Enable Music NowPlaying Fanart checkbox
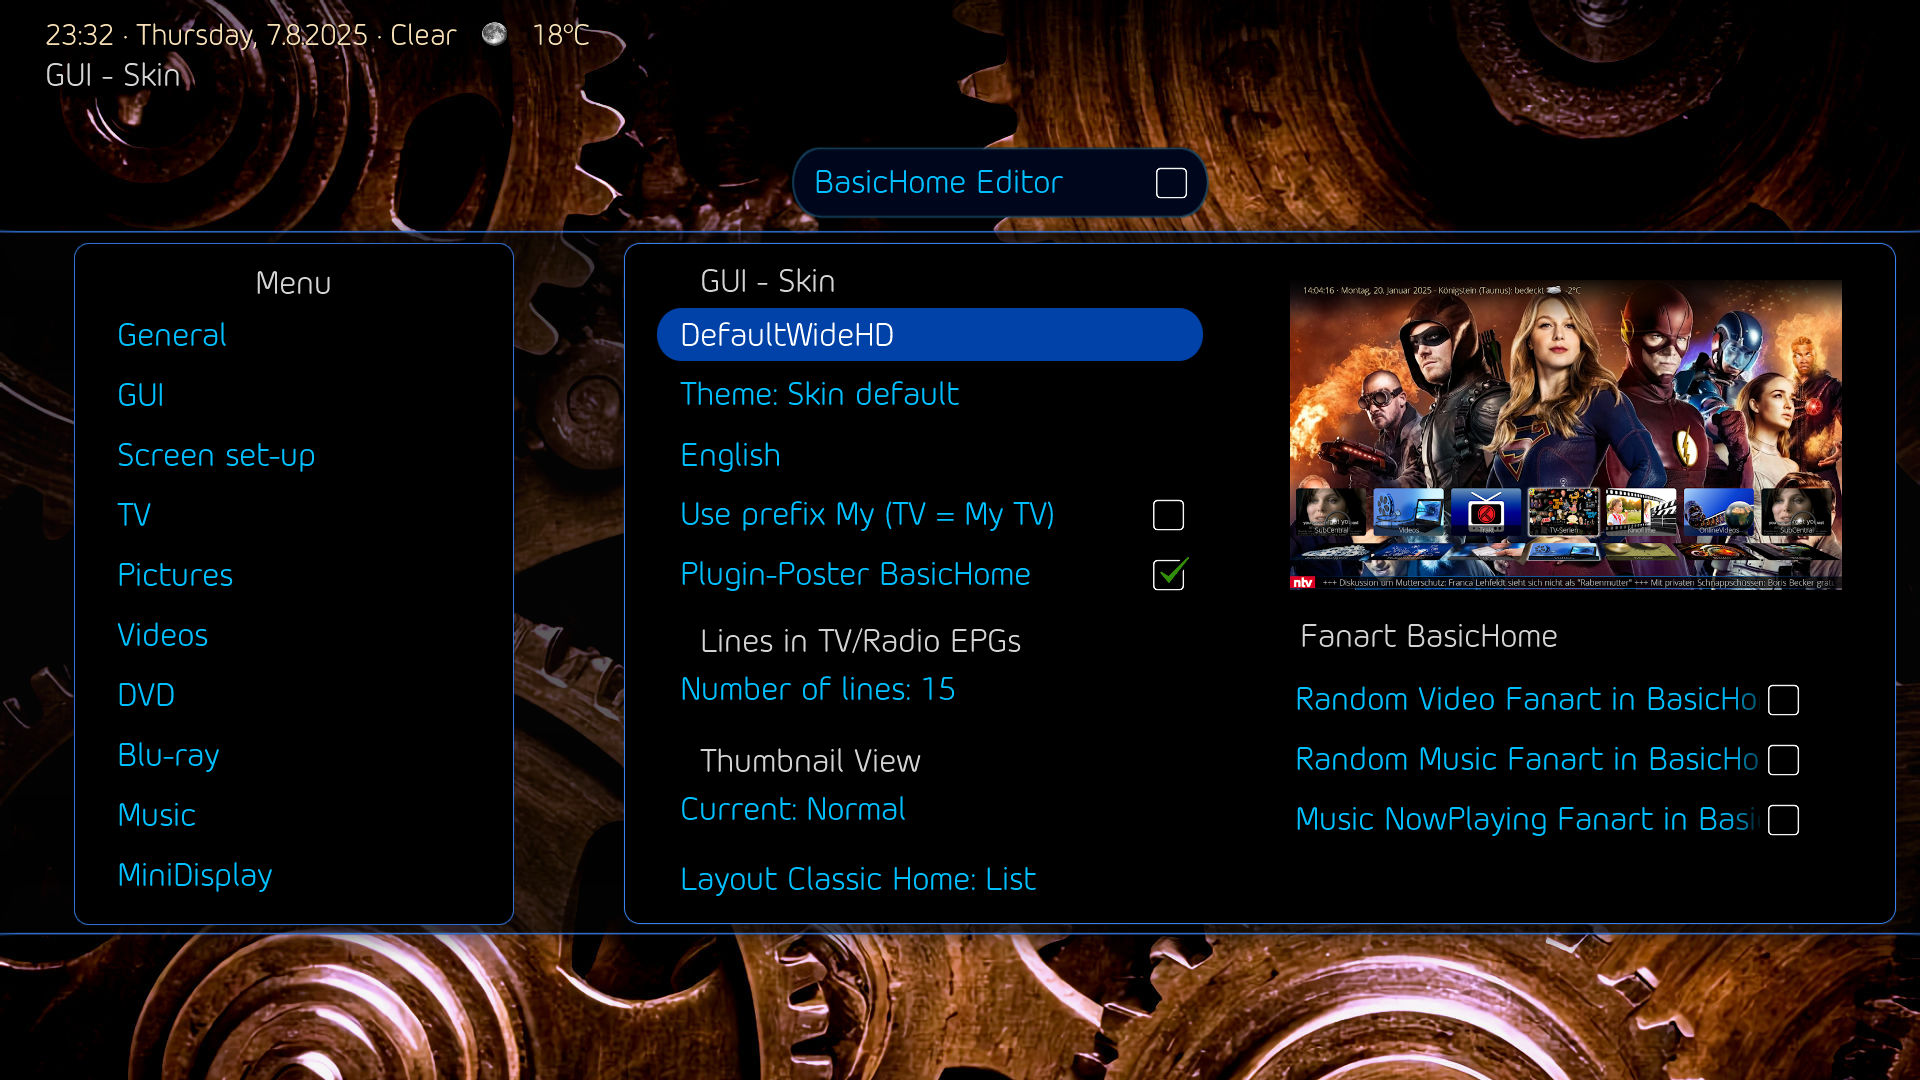 click(1782, 820)
